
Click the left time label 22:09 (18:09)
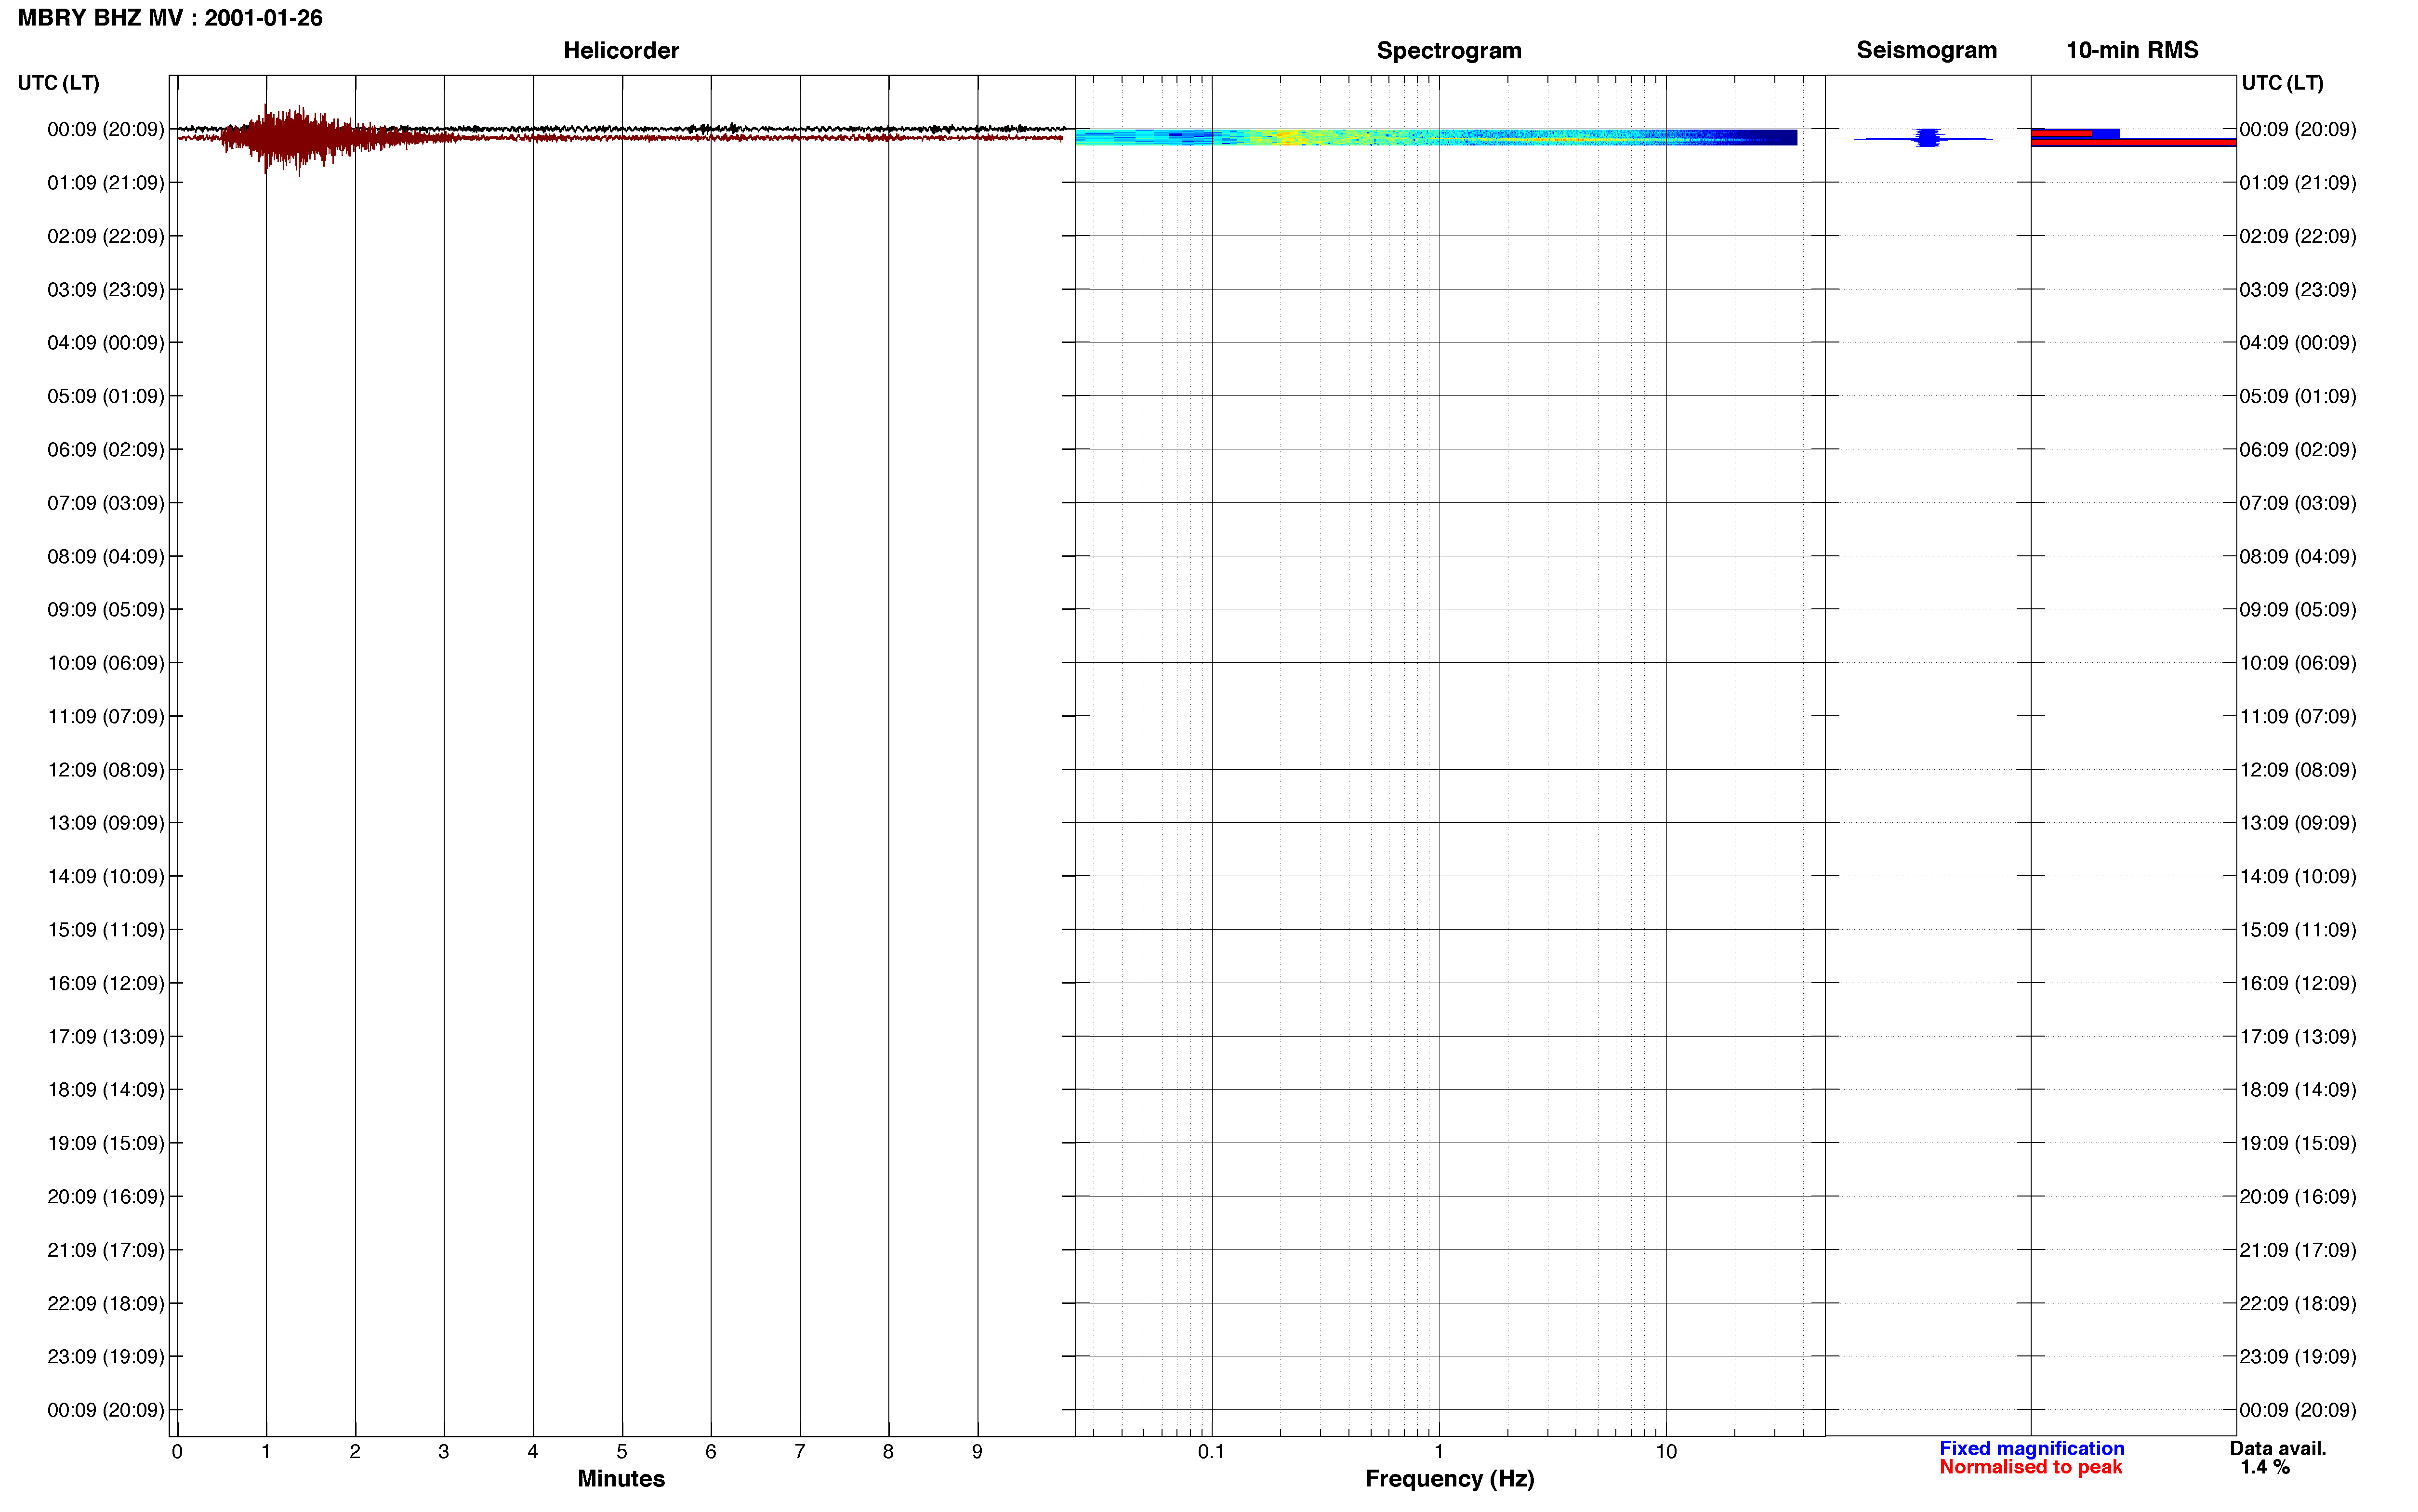[x=105, y=1304]
